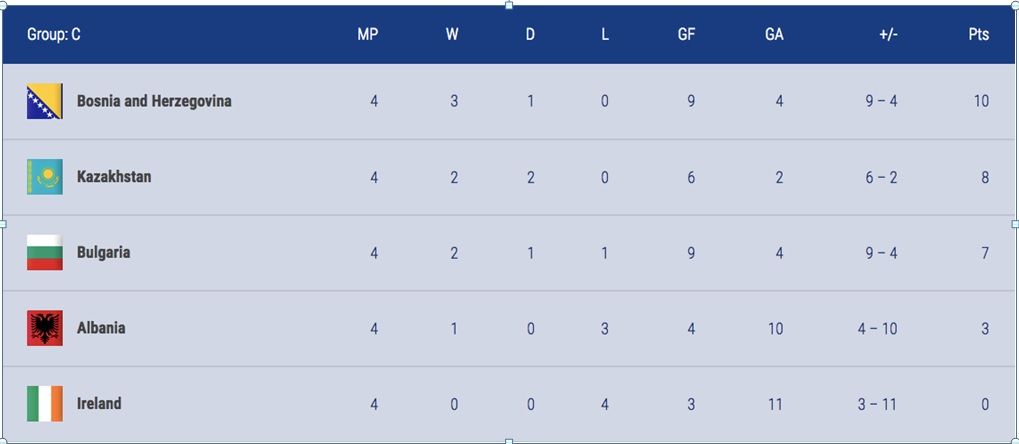Select the Bulgaria team name

click(x=103, y=252)
